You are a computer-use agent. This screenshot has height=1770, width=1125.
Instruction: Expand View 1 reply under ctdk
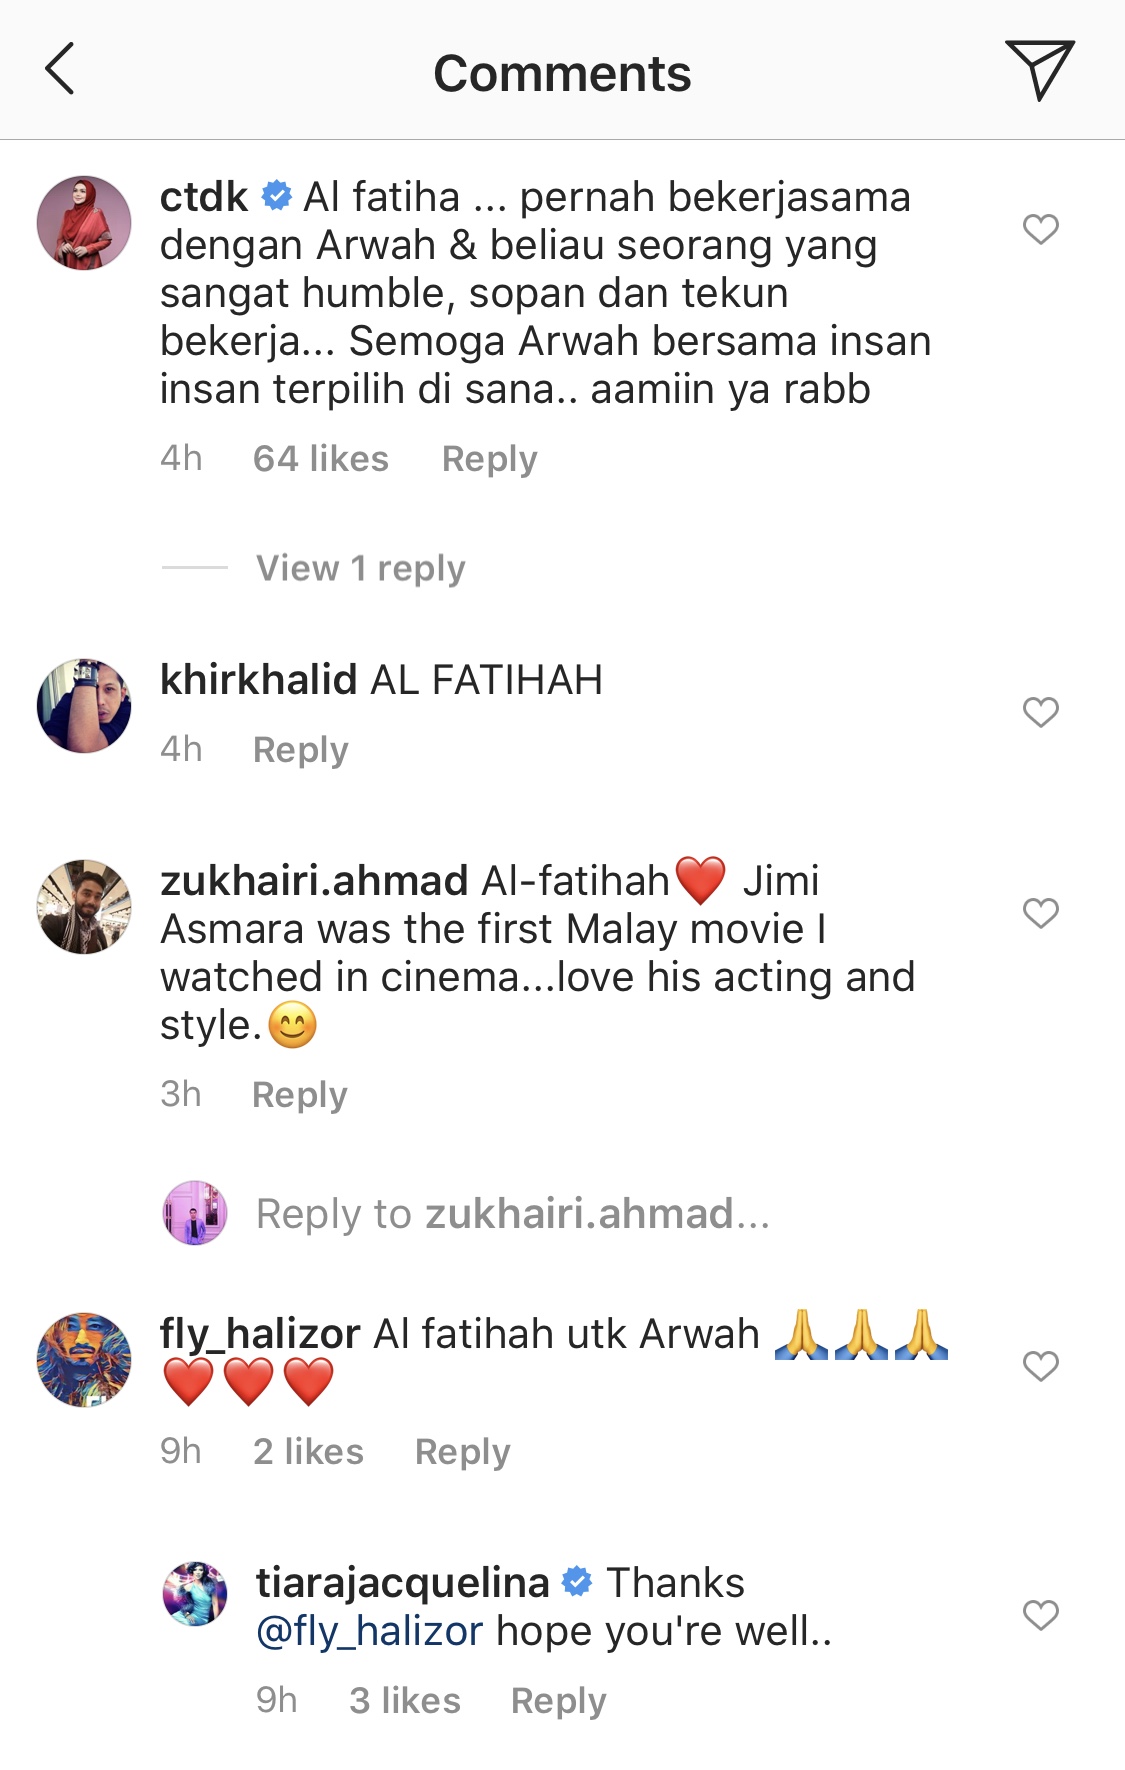click(360, 568)
